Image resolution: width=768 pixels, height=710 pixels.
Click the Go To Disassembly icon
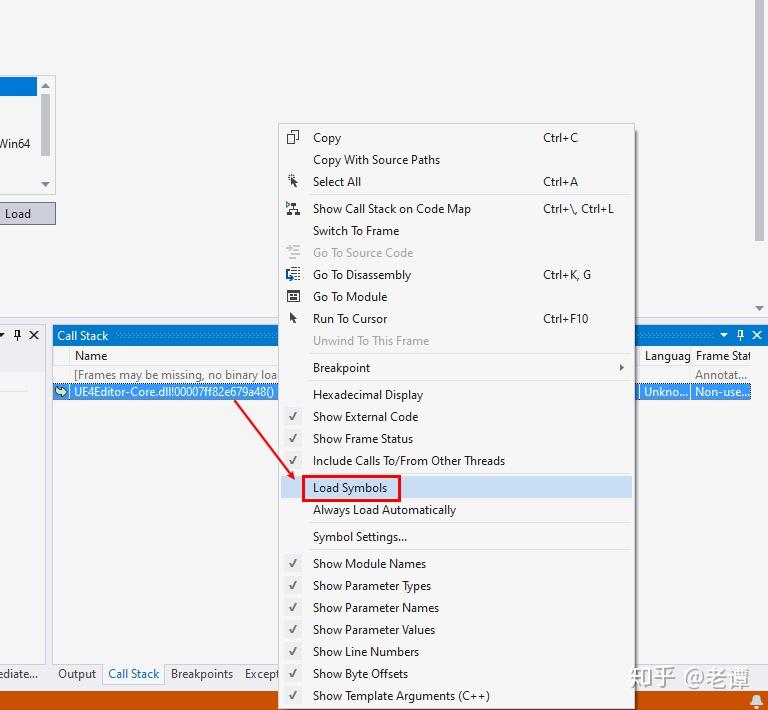coord(293,275)
